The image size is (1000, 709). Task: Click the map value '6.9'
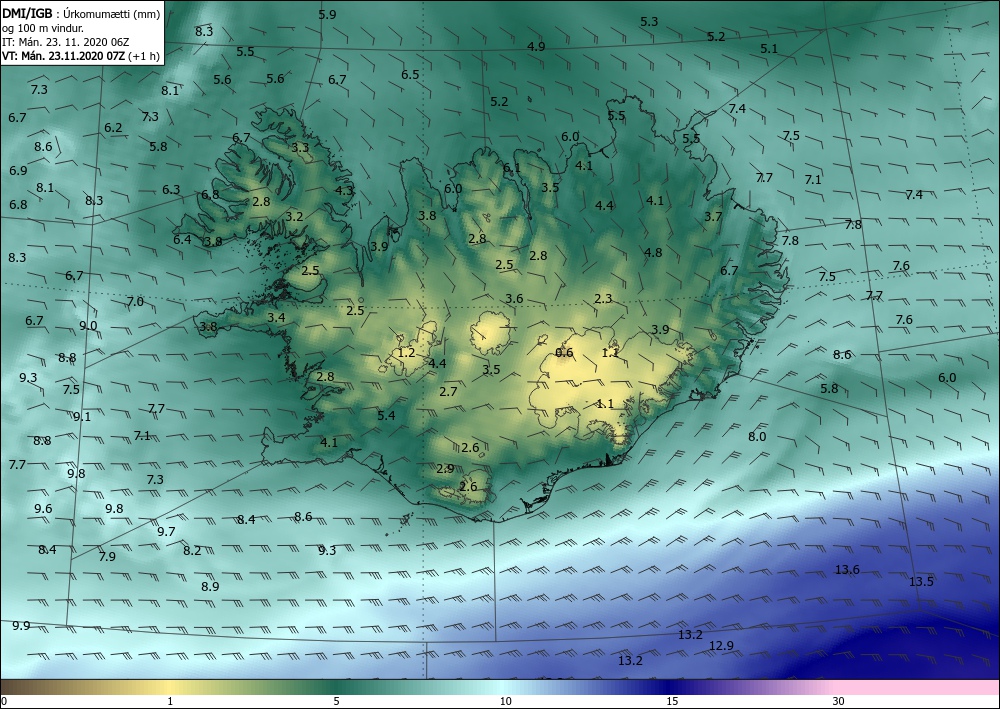pos(18,170)
